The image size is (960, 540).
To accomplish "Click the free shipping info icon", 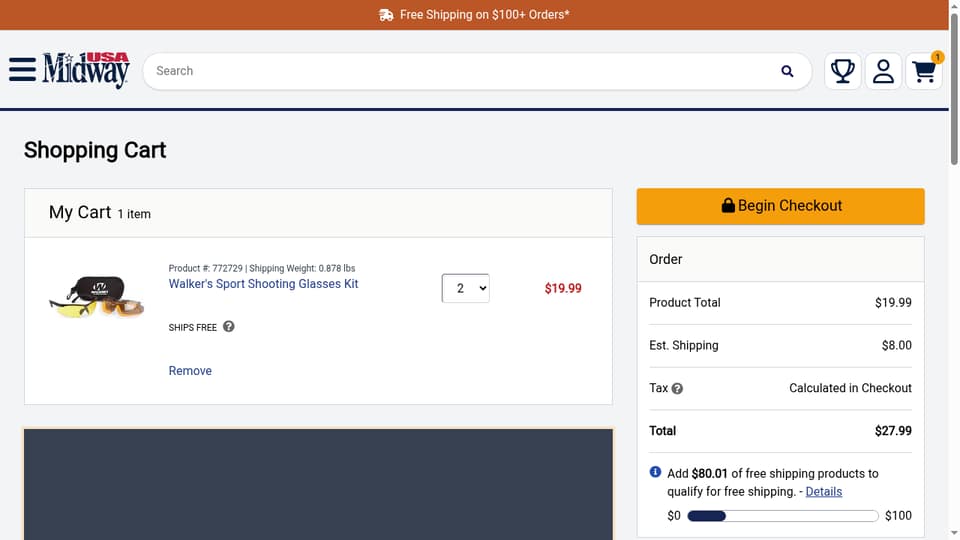I will 655,472.
